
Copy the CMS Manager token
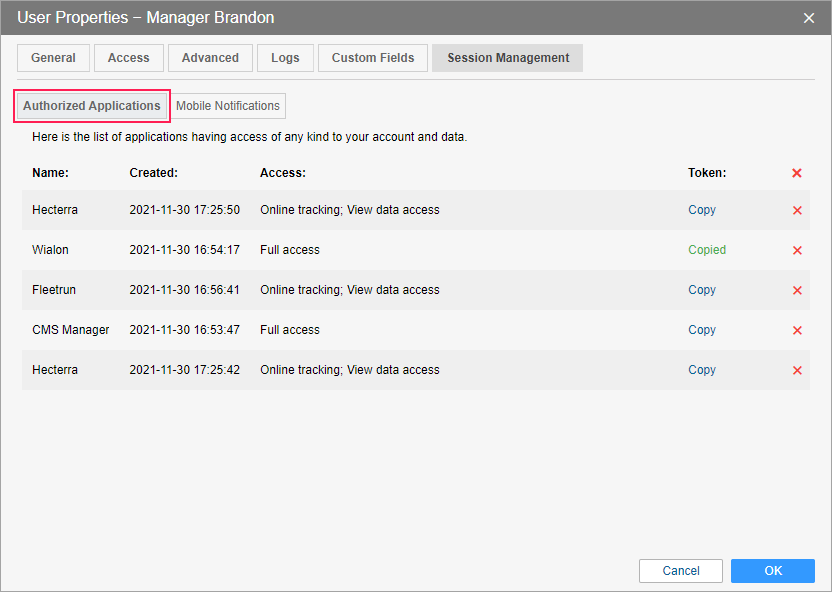click(701, 330)
